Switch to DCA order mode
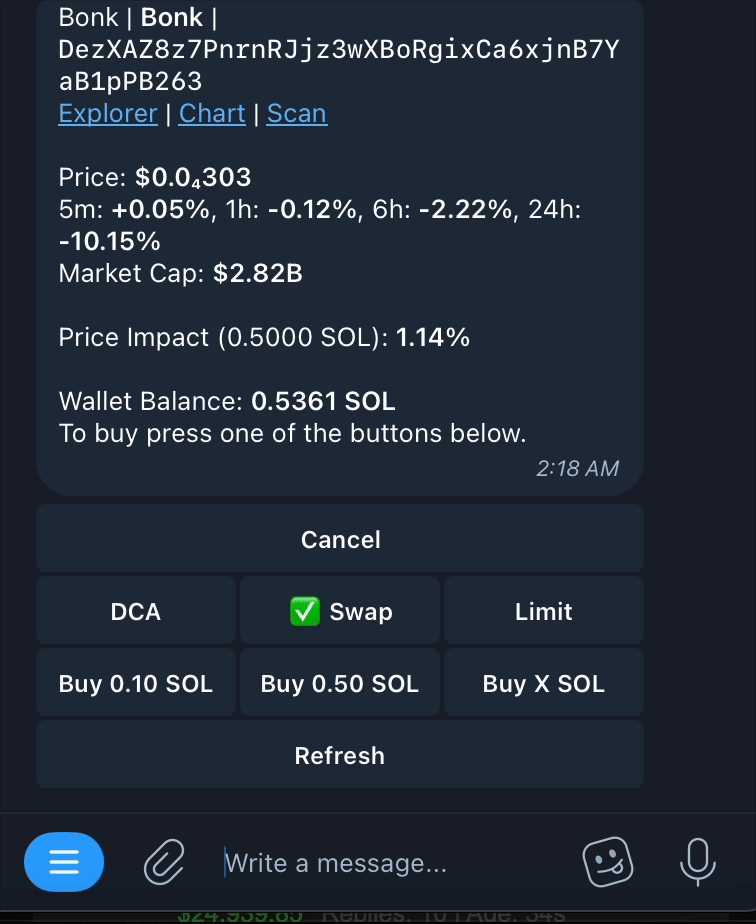This screenshot has height=924, width=756. (136, 611)
